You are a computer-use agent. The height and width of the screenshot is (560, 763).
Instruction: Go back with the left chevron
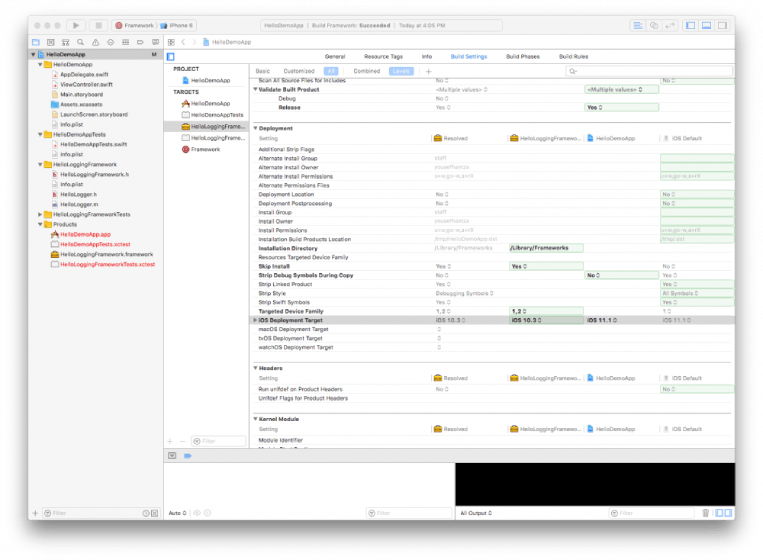[183, 42]
